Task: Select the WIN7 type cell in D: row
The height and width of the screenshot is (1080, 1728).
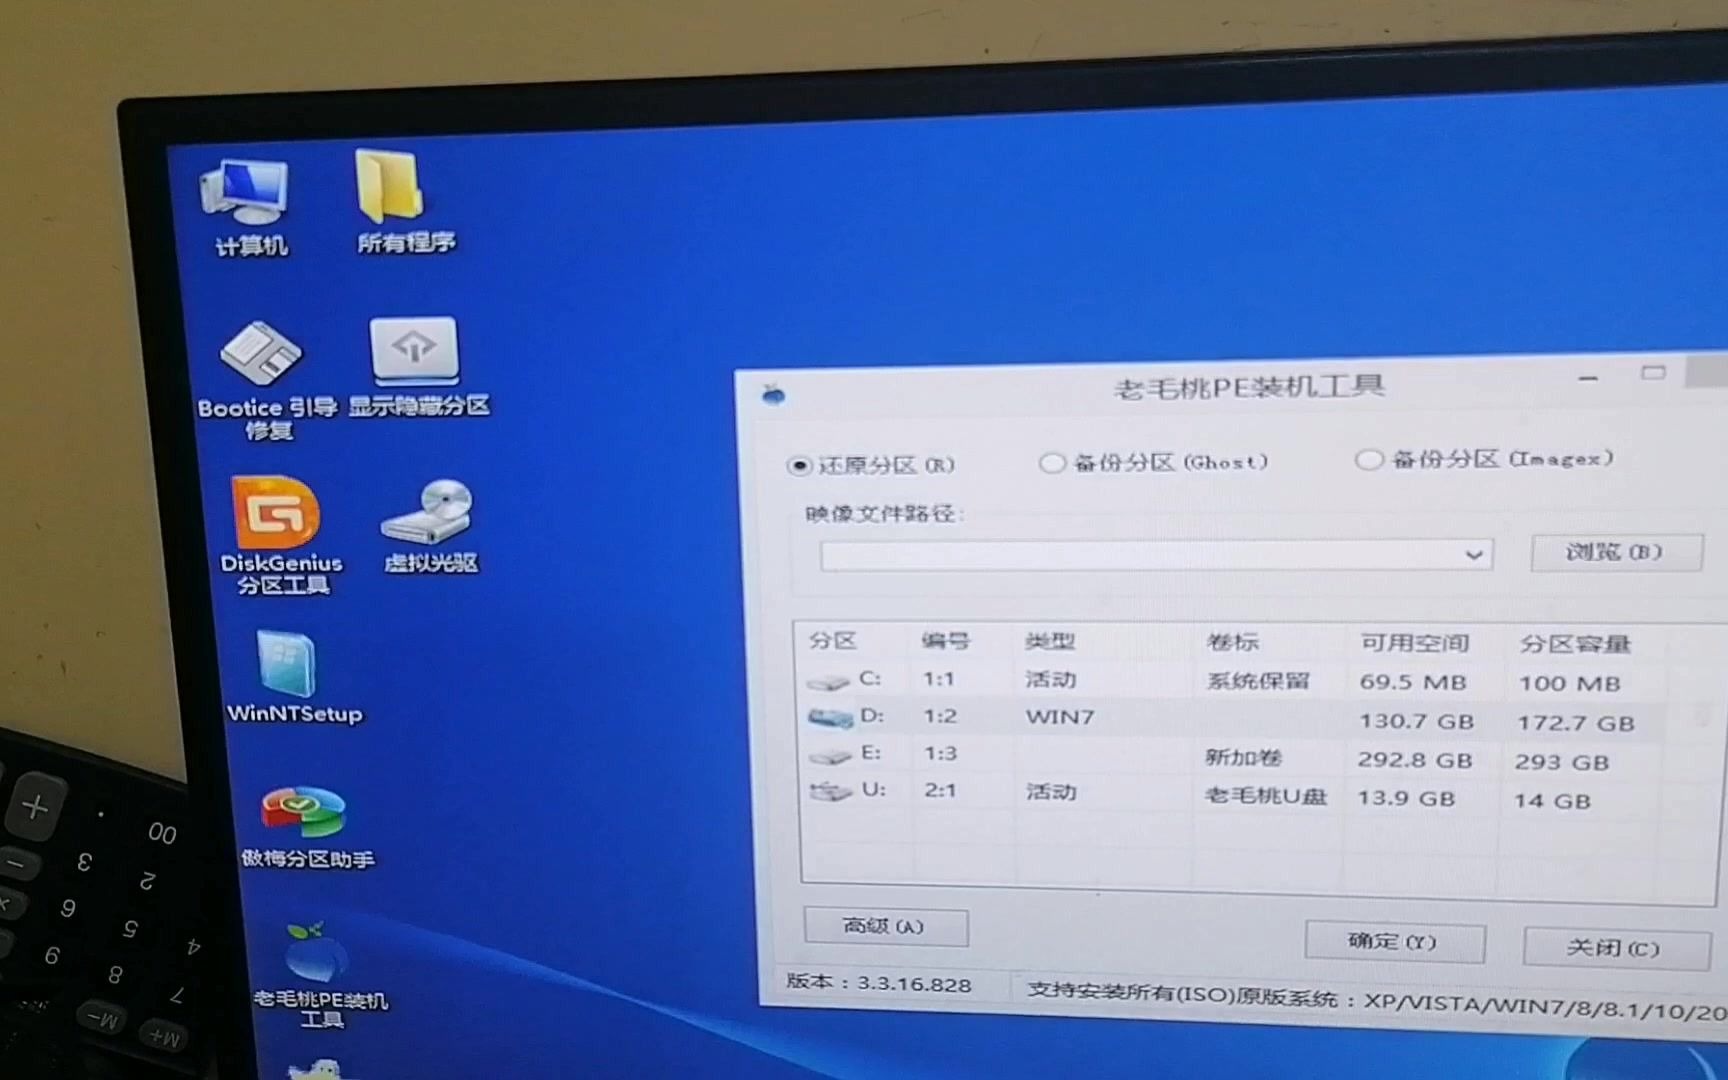Action: tap(1060, 717)
